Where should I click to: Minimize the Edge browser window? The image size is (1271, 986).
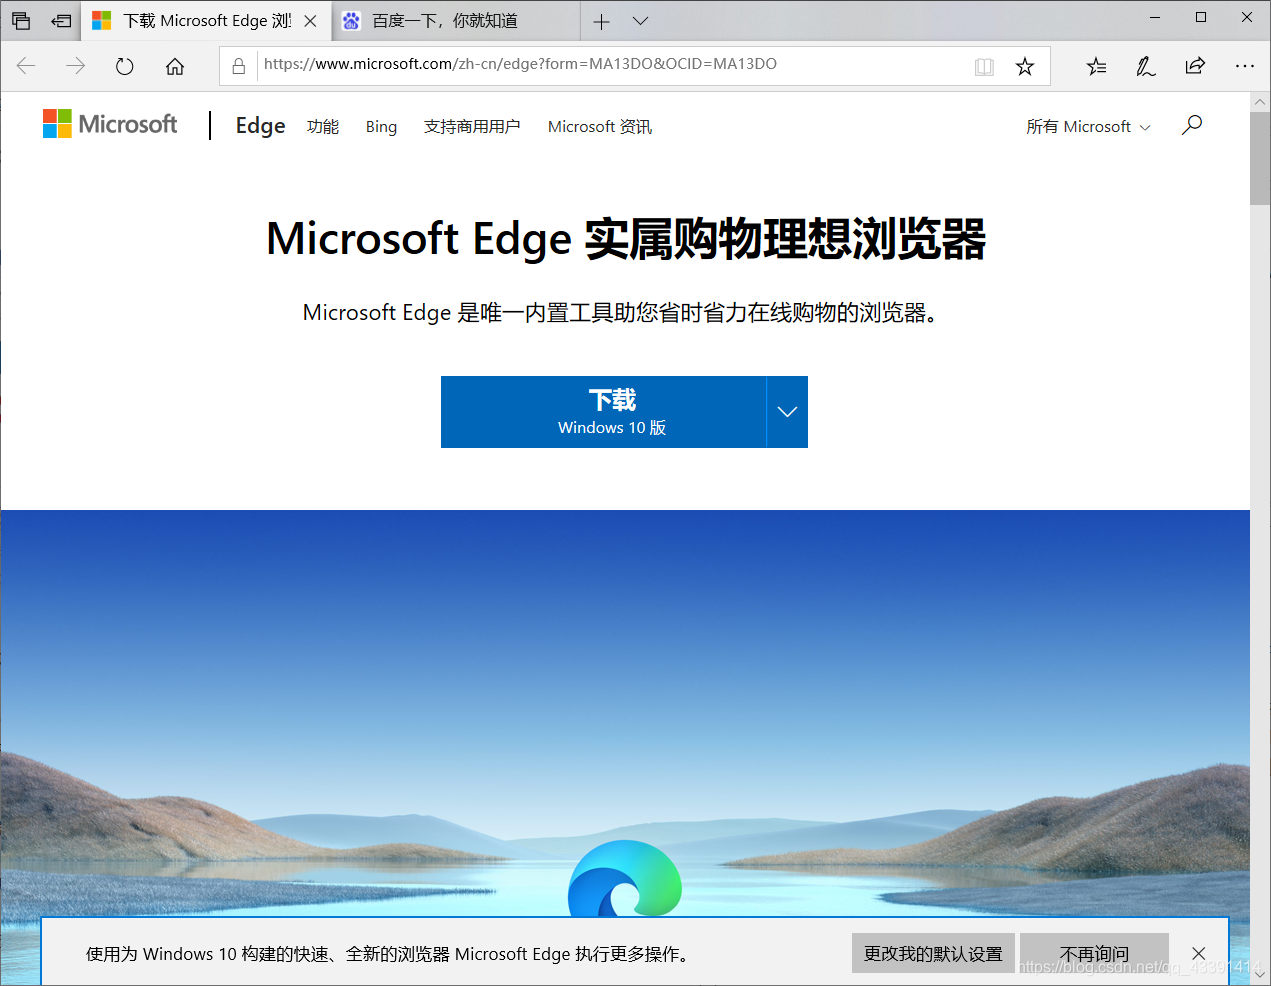pyautogui.click(x=1155, y=17)
